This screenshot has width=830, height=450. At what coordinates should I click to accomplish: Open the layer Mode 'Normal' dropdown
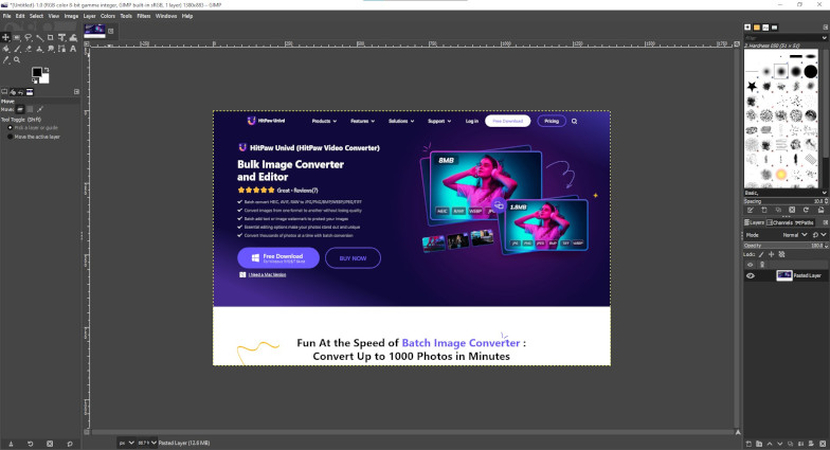(795, 235)
